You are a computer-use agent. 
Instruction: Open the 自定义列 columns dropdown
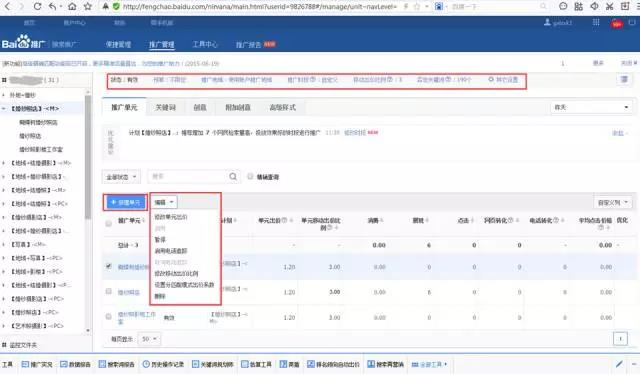click(612, 203)
